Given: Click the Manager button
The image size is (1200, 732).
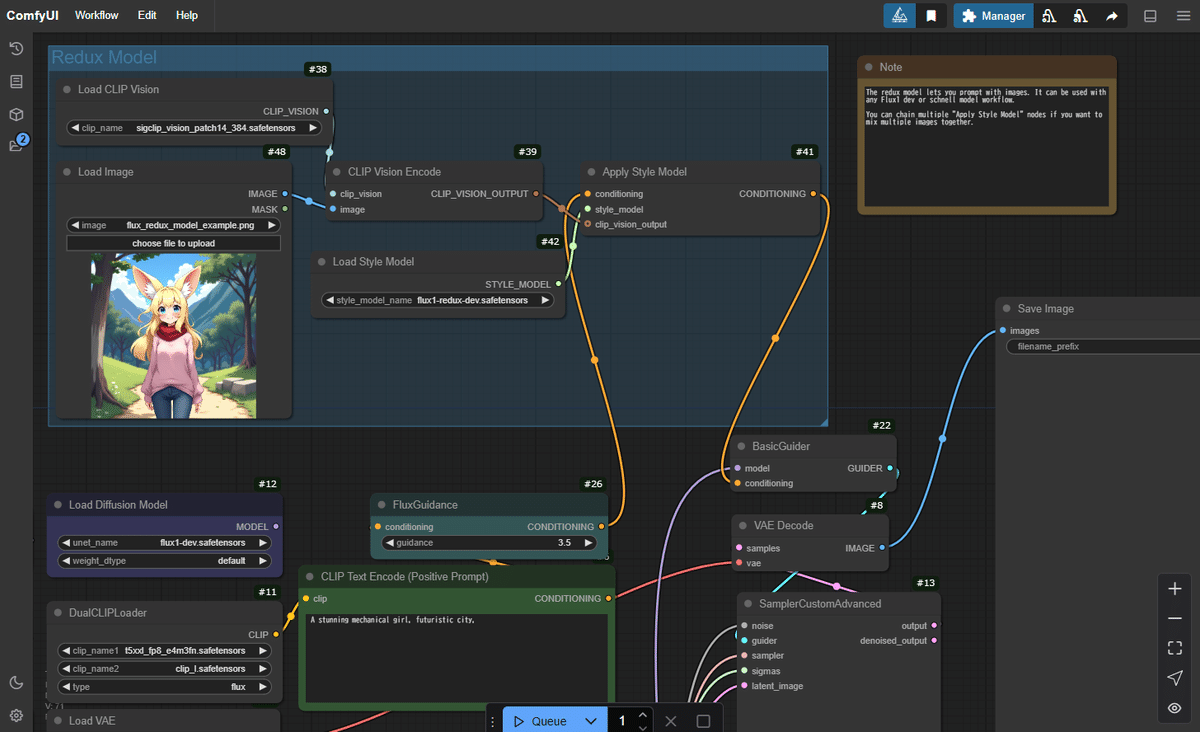Looking at the screenshot, I should pyautogui.click(x=992, y=15).
